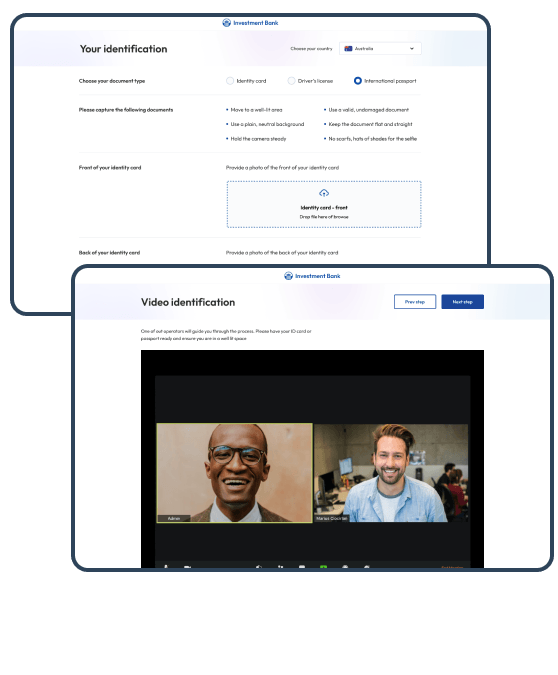Click the country dropdown chevron arrow
This screenshot has height=675, width=558.
click(x=412, y=49)
